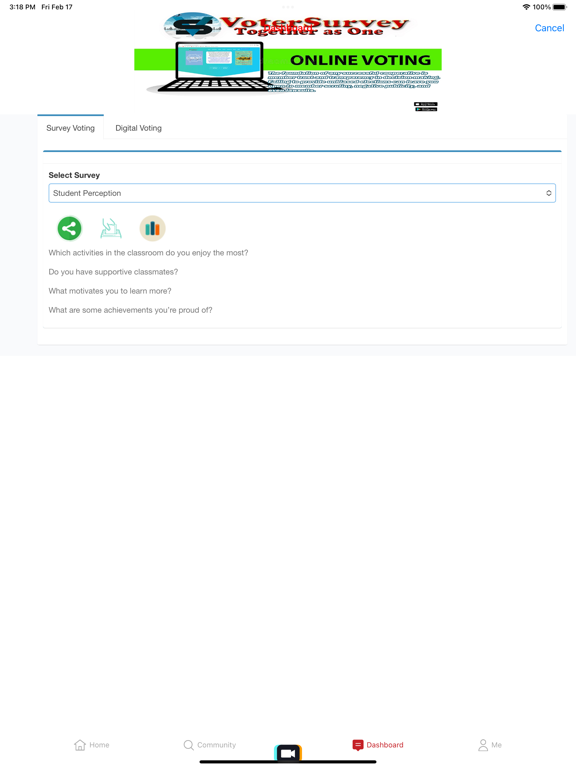
Task: Open the video camera button
Action: coord(288,753)
